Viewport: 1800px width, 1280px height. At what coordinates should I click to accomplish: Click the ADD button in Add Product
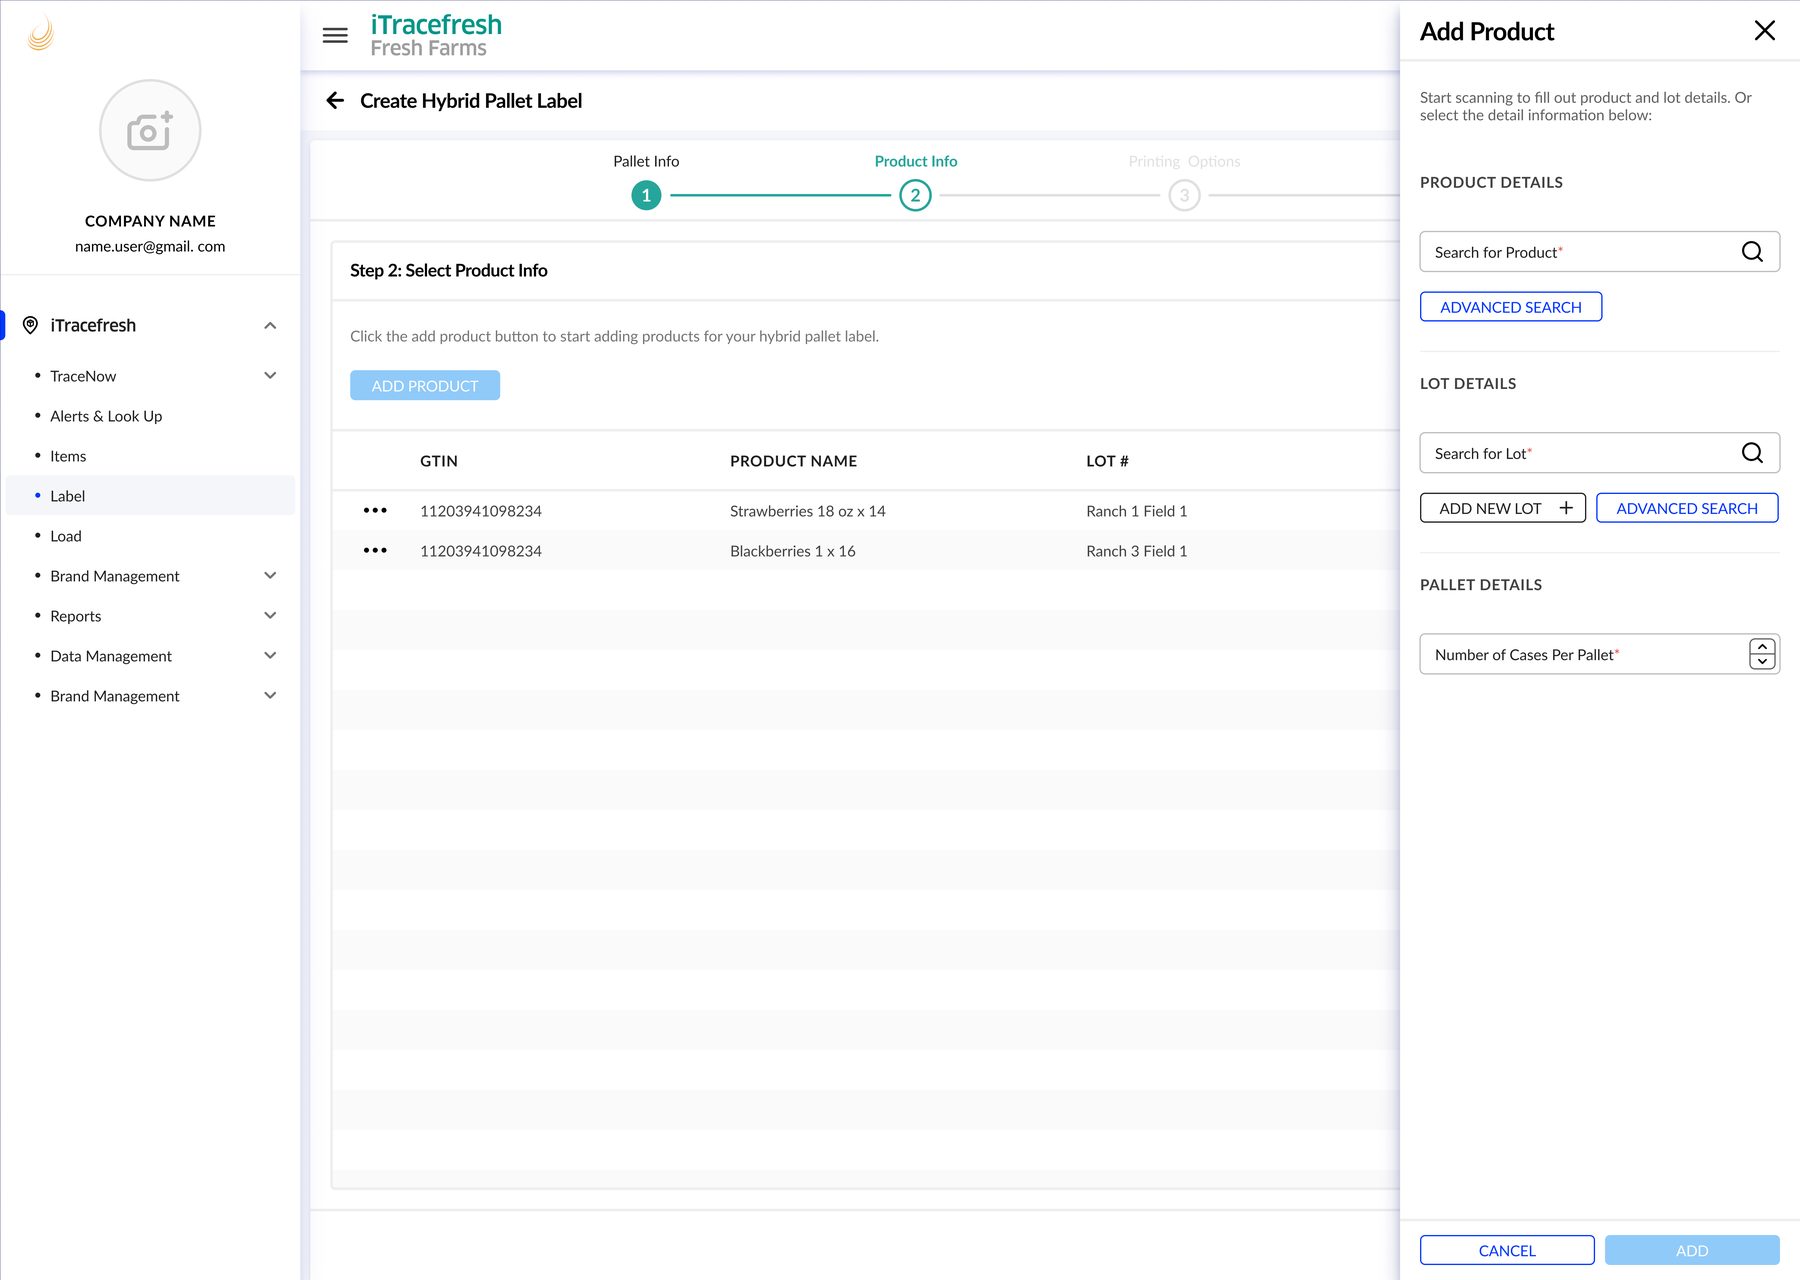click(1692, 1250)
